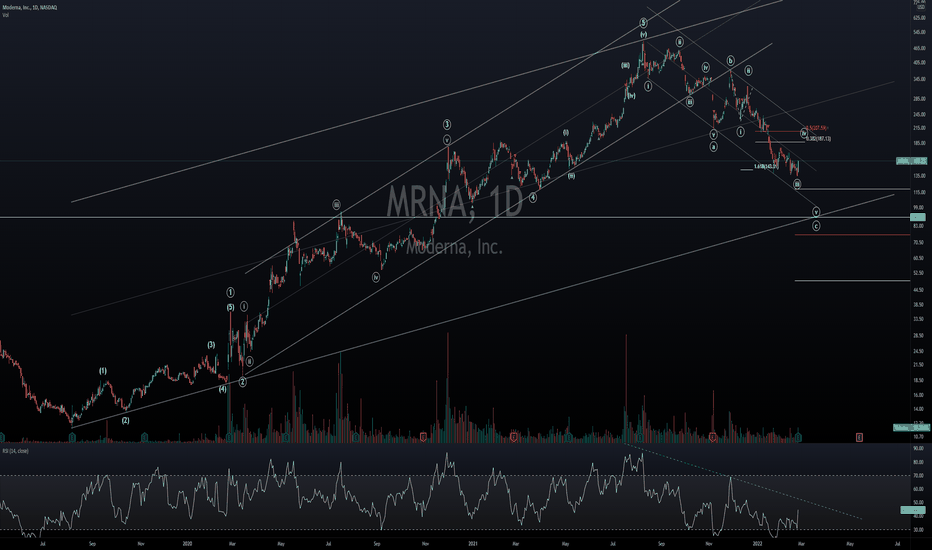Viewport: 932px width, 550px height.
Task: Click the 2020 label on time axis
Action: (187, 543)
